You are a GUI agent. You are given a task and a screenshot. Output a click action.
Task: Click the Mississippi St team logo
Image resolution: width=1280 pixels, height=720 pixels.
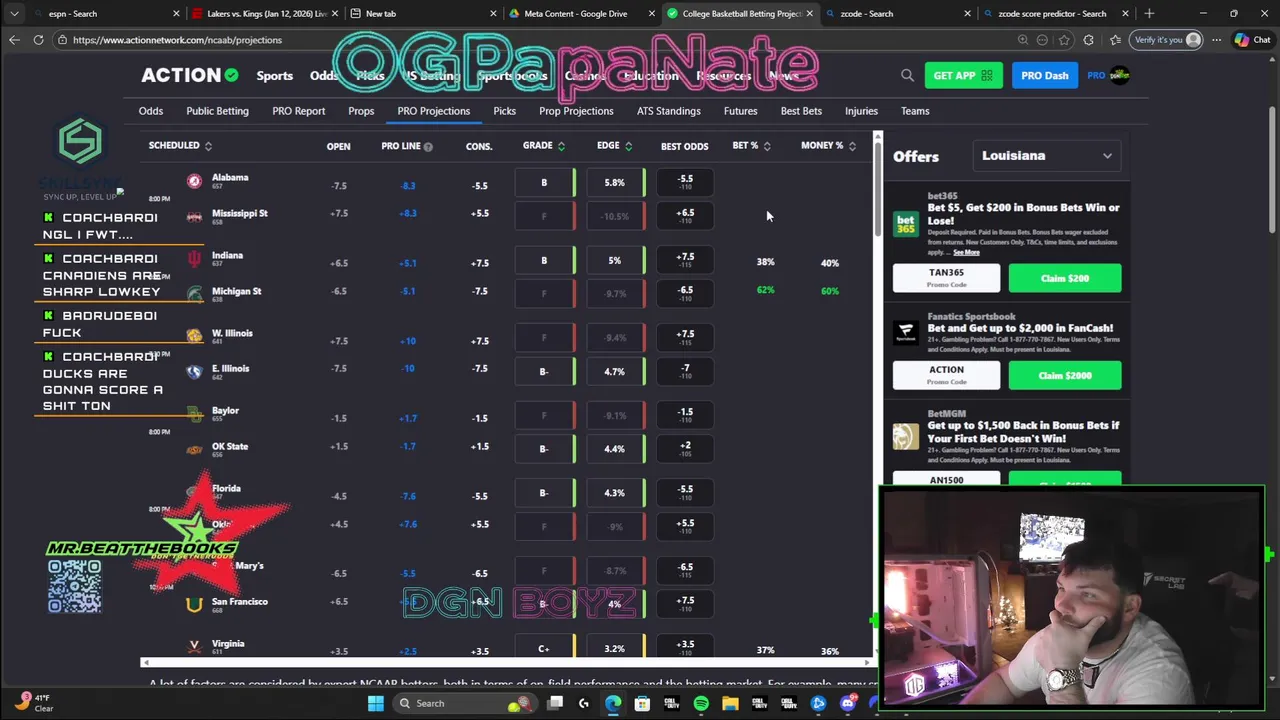[194, 216]
